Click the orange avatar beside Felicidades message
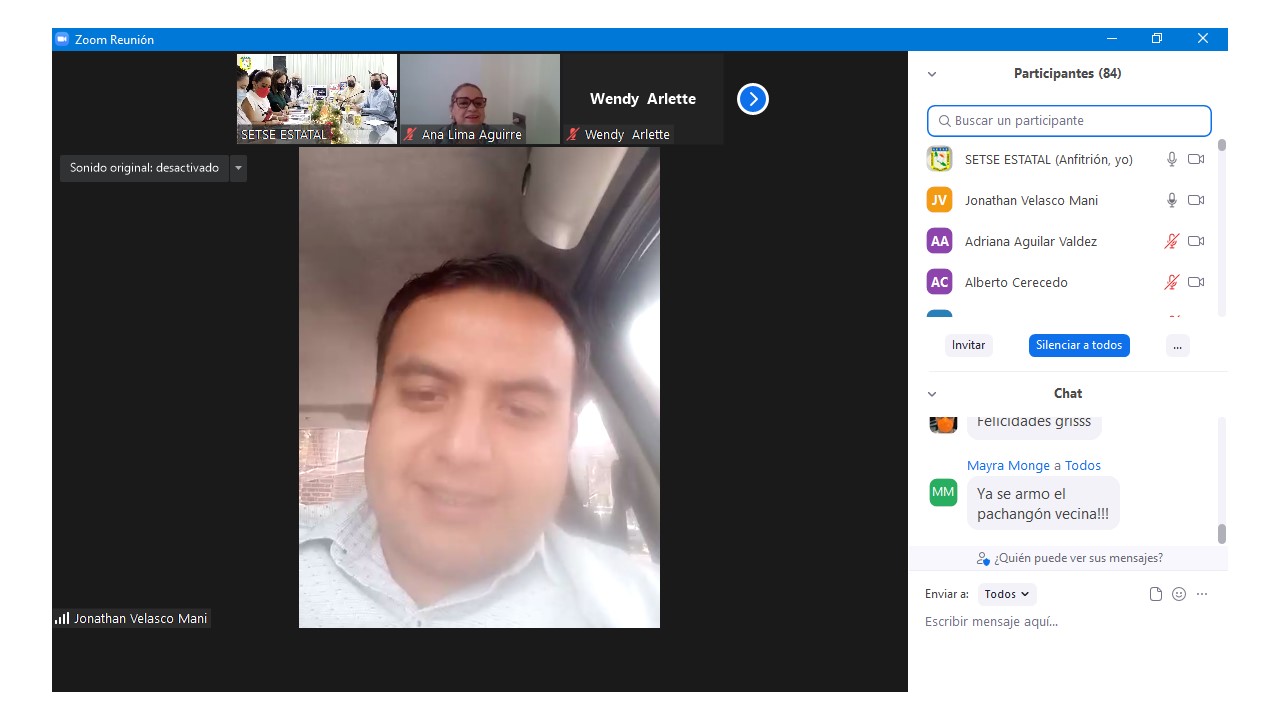1280x720 pixels. tap(943, 424)
